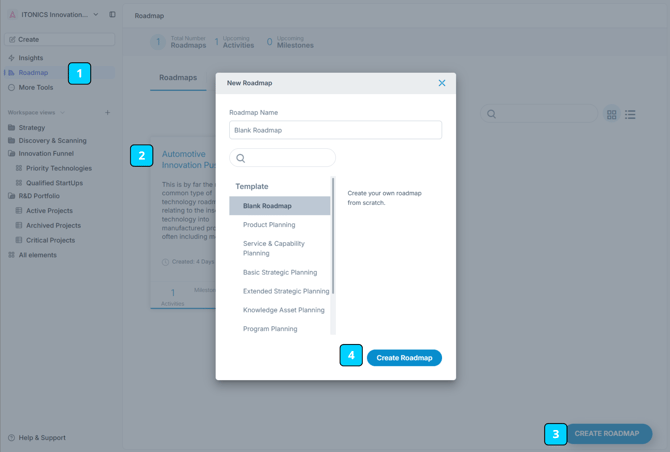Image resolution: width=670 pixels, height=452 pixels.
Task: Switch to grid view icon
Action: tap(612, 115)
